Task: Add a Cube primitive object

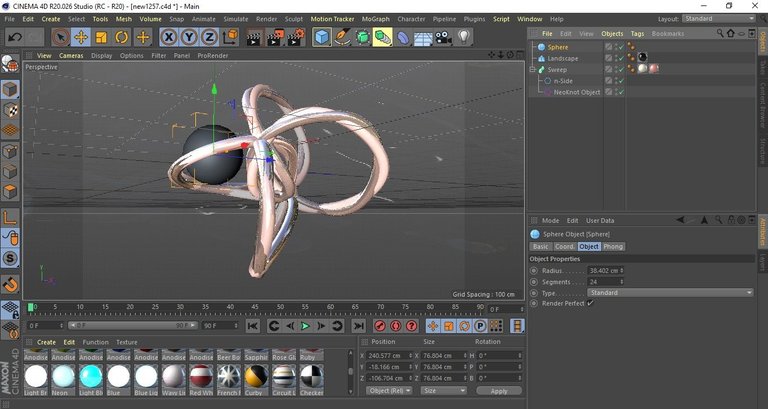Action: pos(322,37)
